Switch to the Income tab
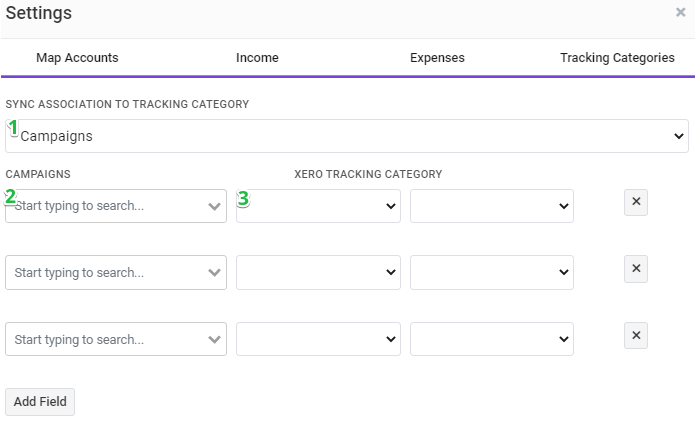 (x=257, y=58)
